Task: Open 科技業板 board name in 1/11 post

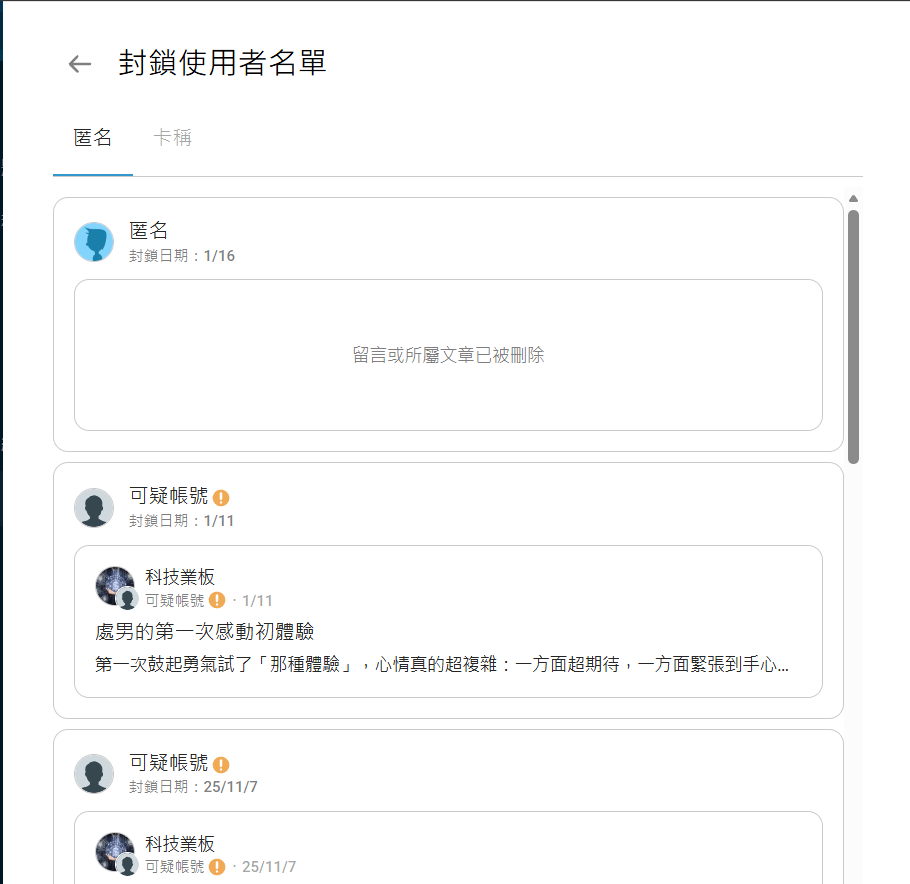Action: (x=180, y=577)
